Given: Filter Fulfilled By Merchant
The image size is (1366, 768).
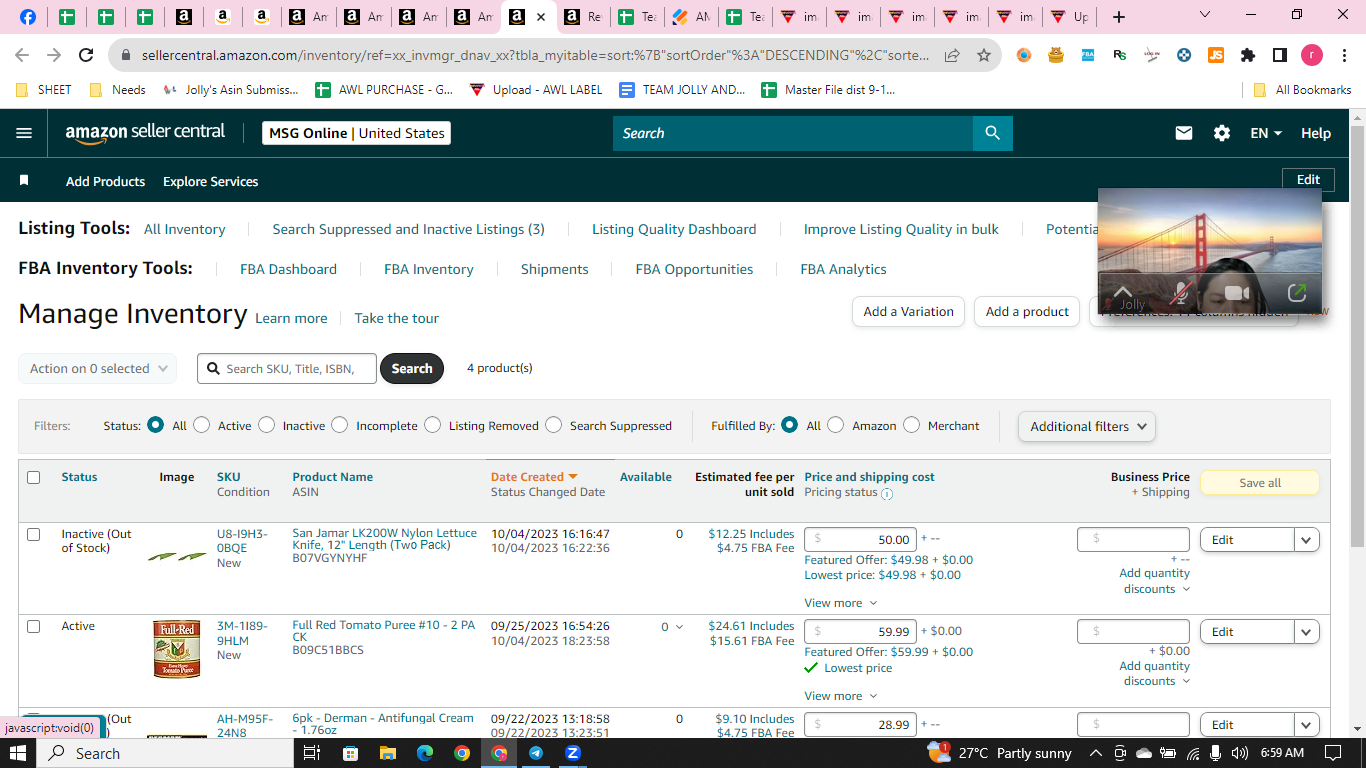Looking at the screenshot, I should tap(912, 425).
